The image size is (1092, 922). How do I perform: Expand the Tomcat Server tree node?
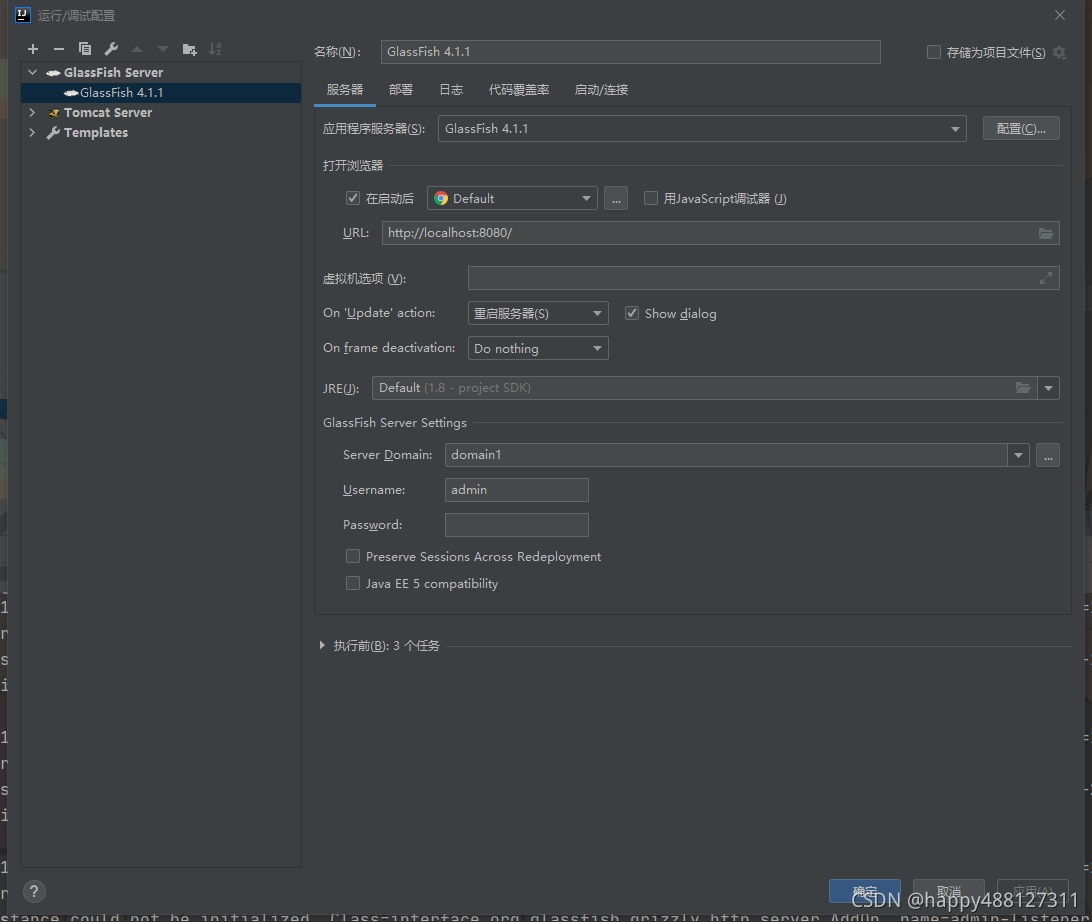click(x=32, y=112)
